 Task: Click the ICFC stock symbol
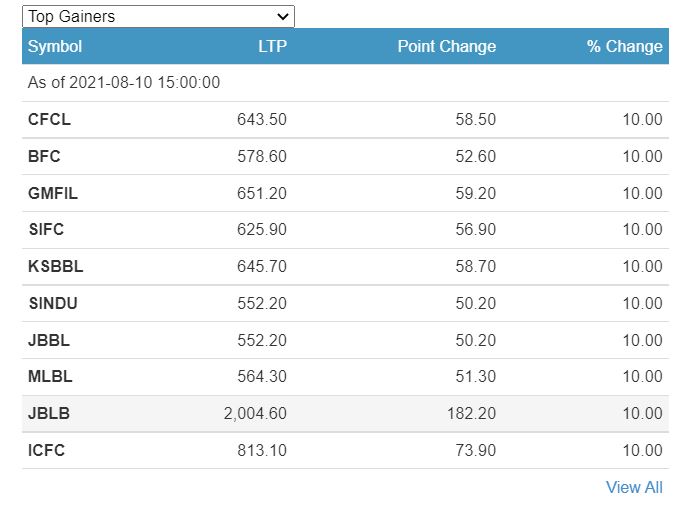point(47,450)
